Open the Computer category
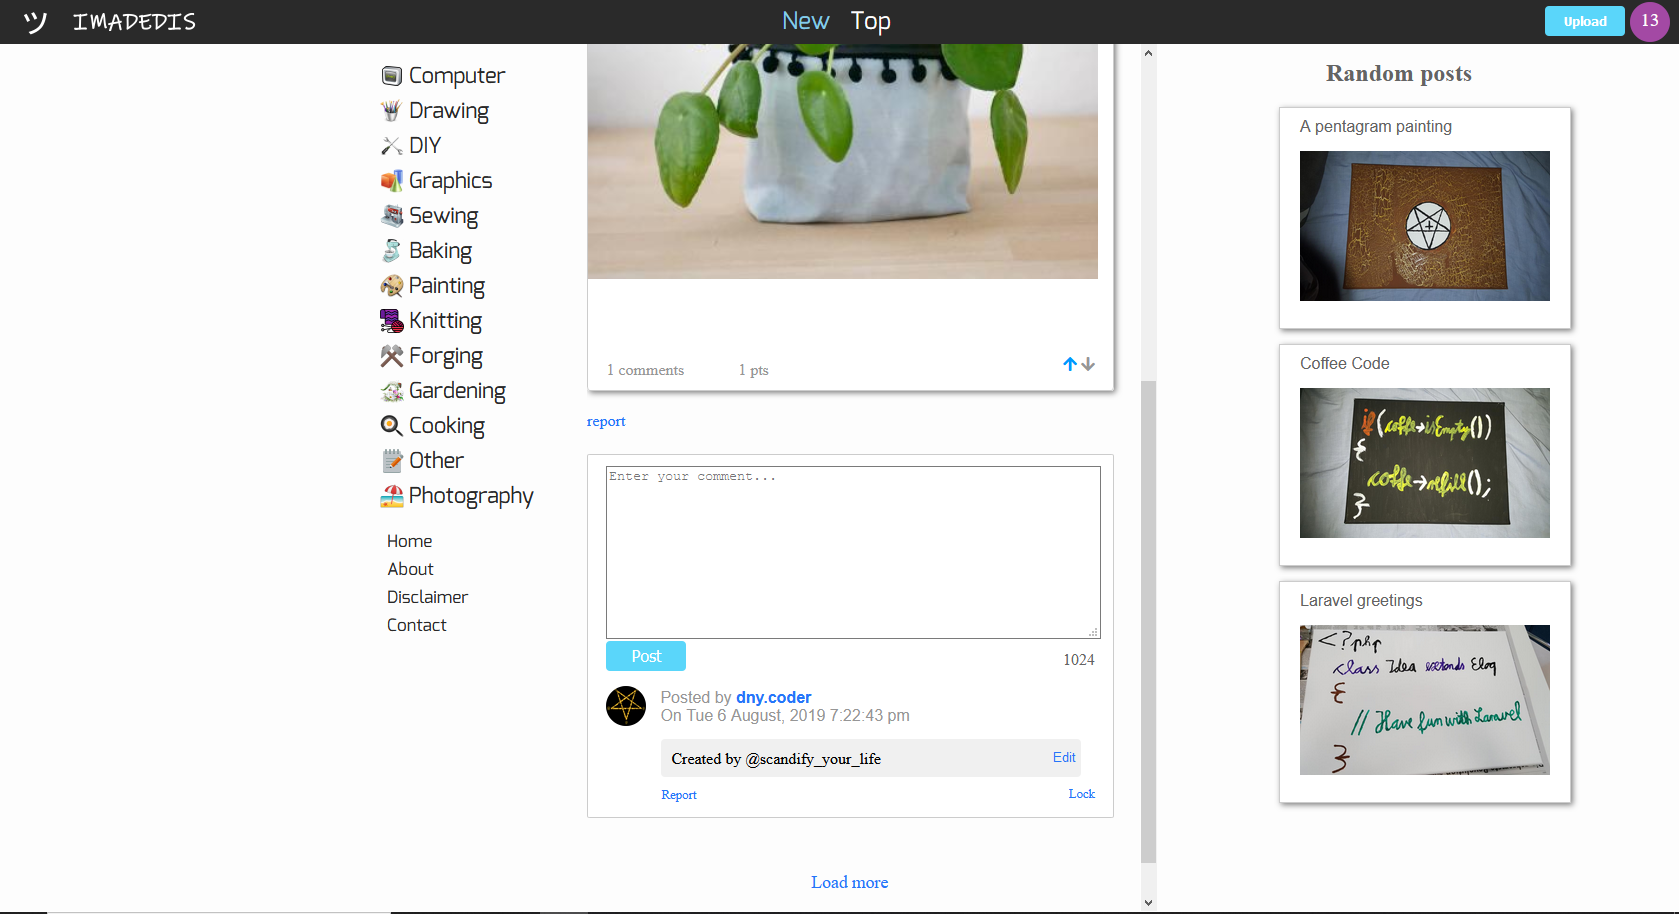 [457, 76]
